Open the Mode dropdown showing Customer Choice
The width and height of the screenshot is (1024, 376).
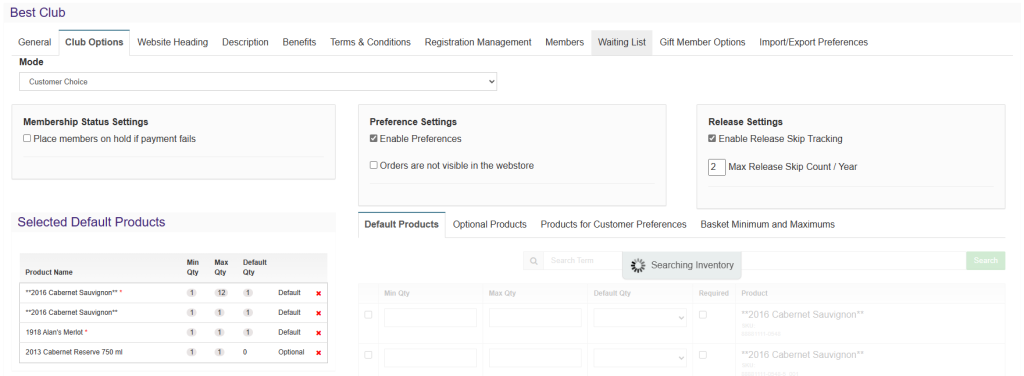(x=258, y=82)
